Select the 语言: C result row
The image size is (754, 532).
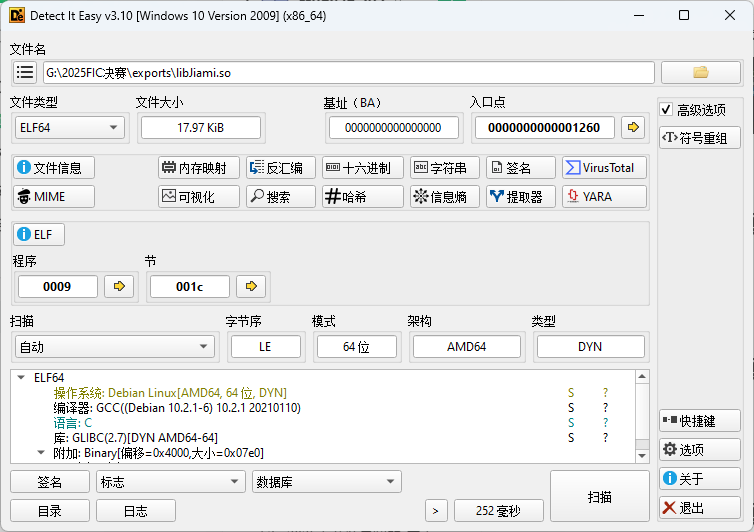coord(322,423)
